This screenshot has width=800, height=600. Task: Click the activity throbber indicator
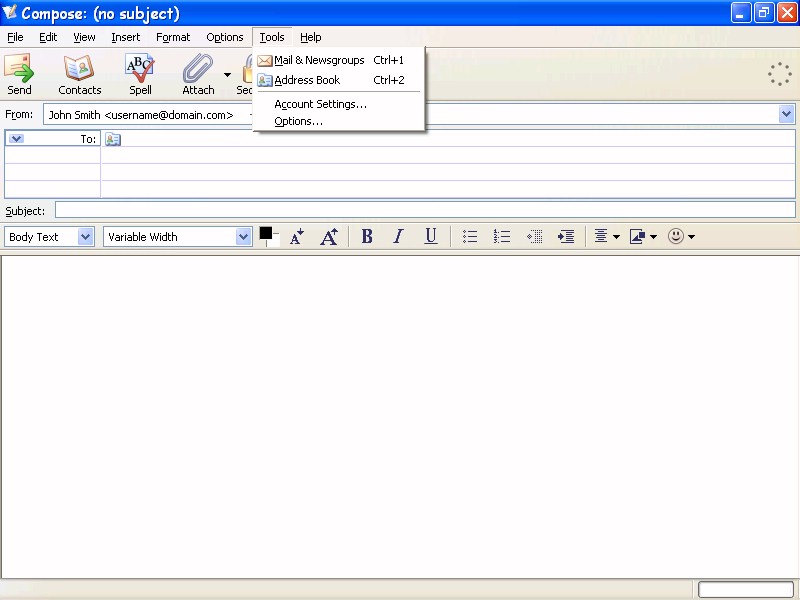point(780,74)
